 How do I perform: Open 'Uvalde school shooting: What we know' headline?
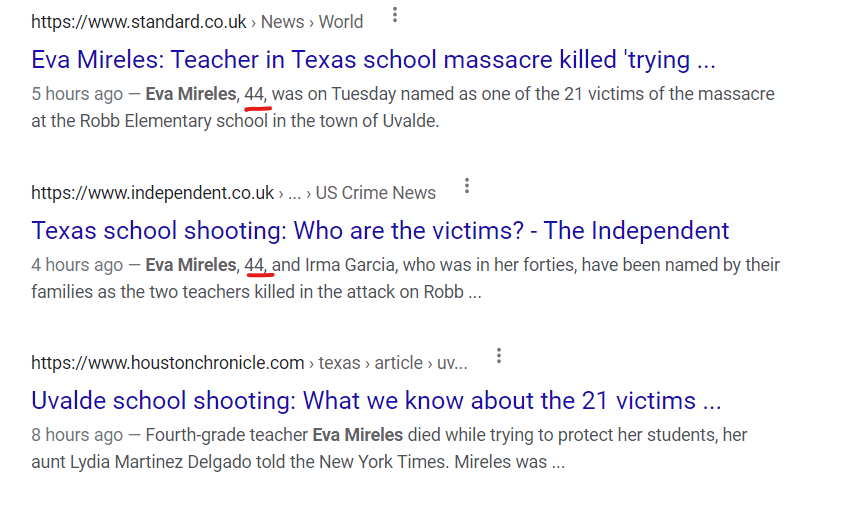[376, 401]
